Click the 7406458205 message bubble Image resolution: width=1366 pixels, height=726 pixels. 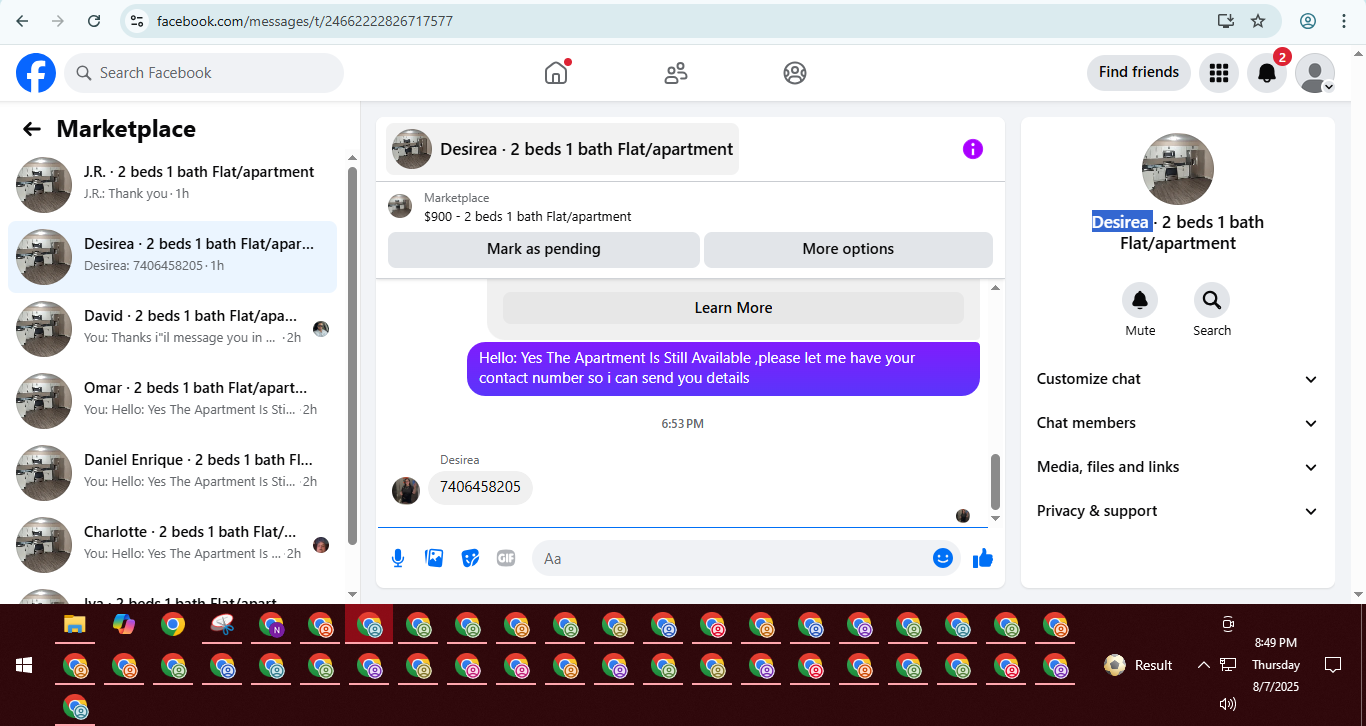click(481, 488)
